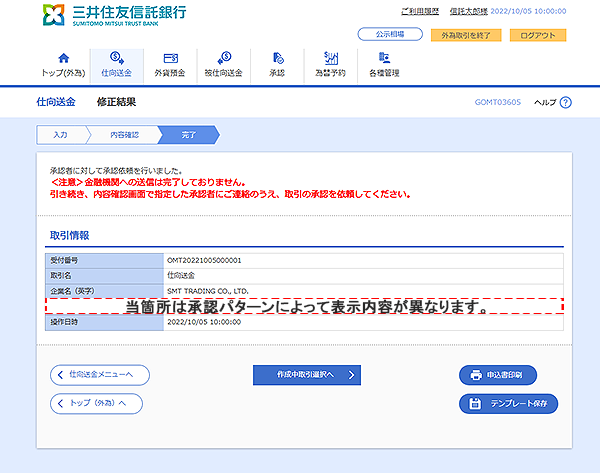The image size is (600, 473).
Task: Click the 修正結果 heading text
Action: [116, 102]
